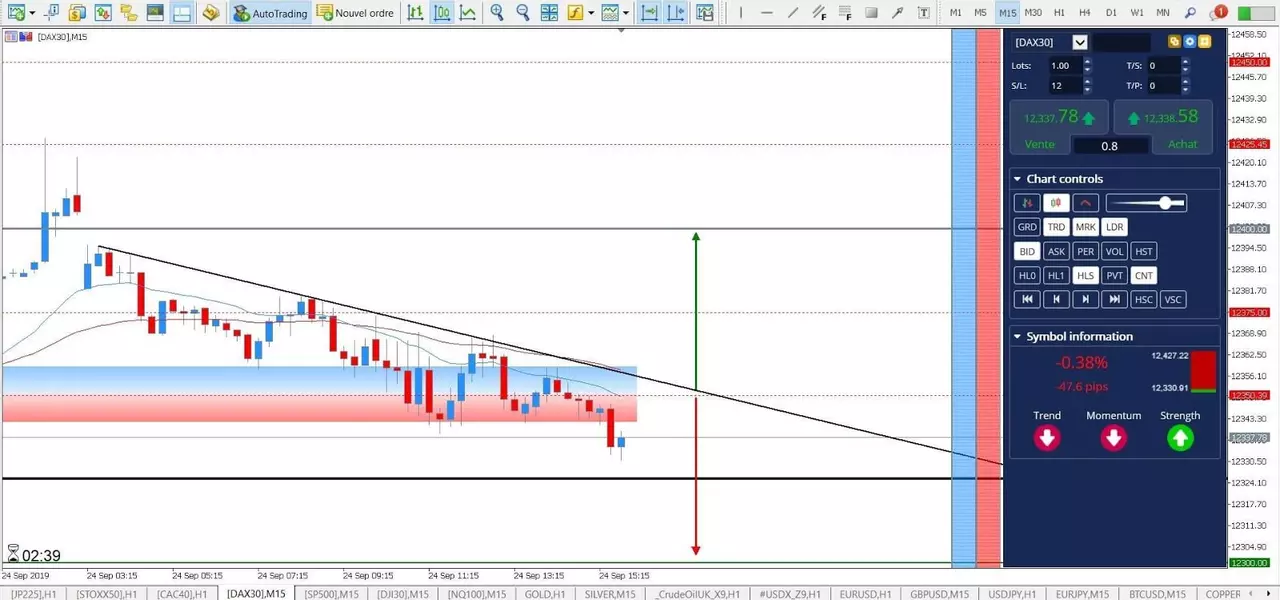Select the text label tool
This screenshot has height=600, width=1280.
(x=923, y=13)
